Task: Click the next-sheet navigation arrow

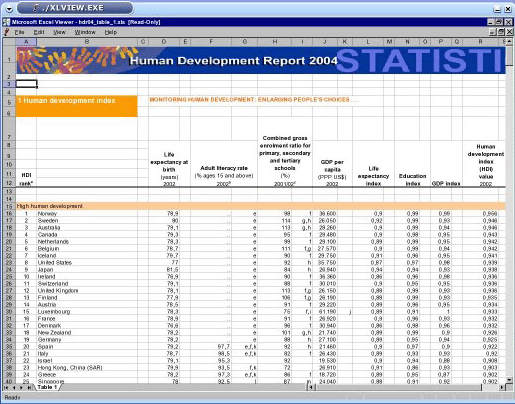Action: click(x=21, y=387)
